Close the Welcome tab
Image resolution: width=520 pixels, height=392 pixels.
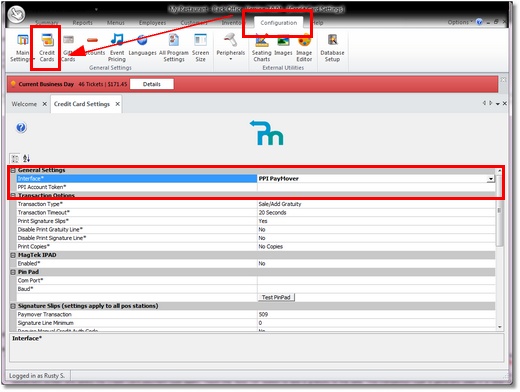(44, 104)
